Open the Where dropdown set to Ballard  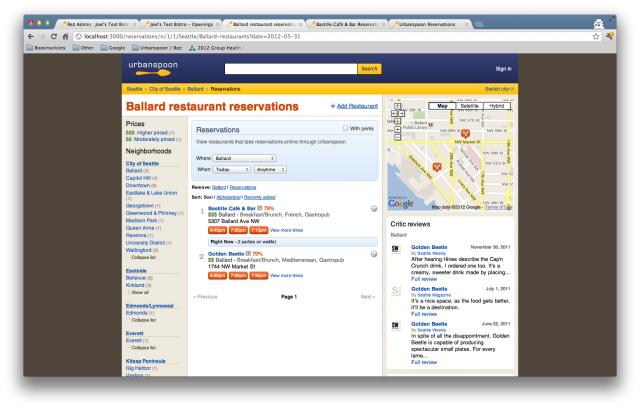coord(244,158)
